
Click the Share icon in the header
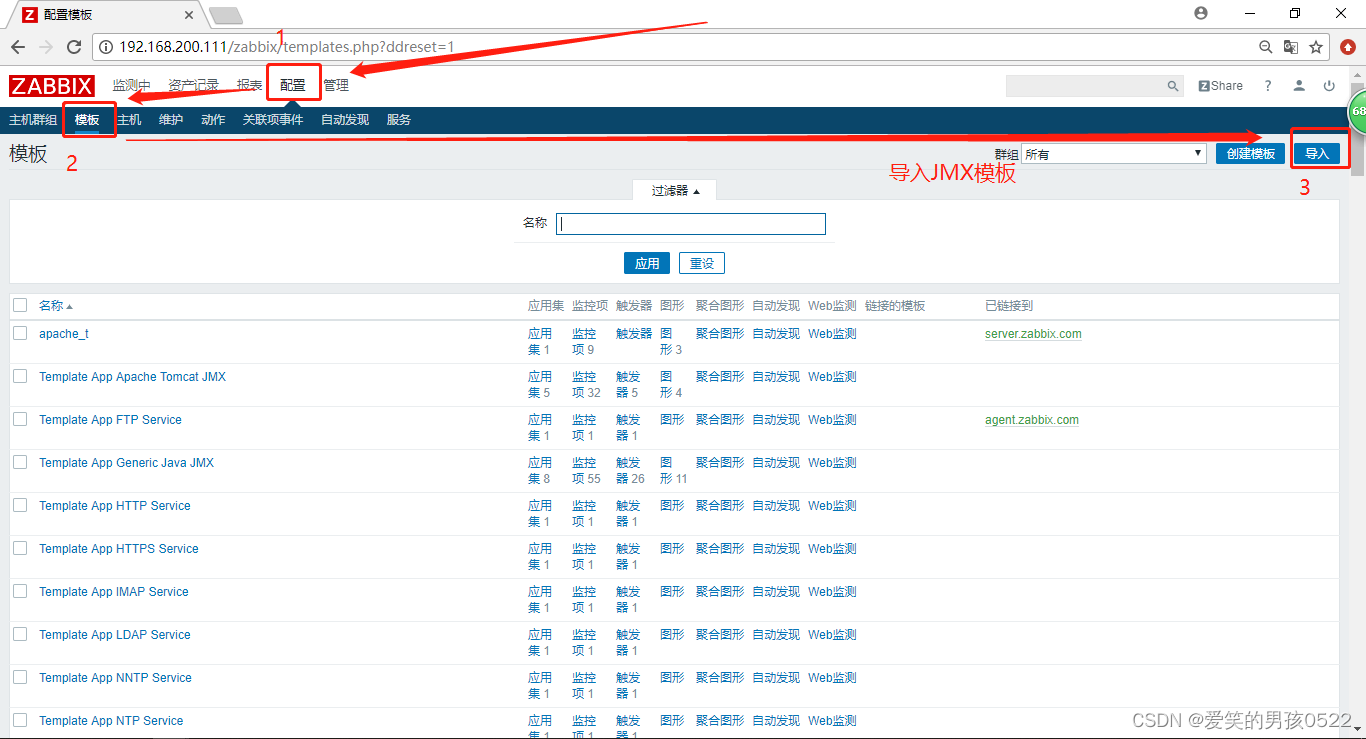1220,86
